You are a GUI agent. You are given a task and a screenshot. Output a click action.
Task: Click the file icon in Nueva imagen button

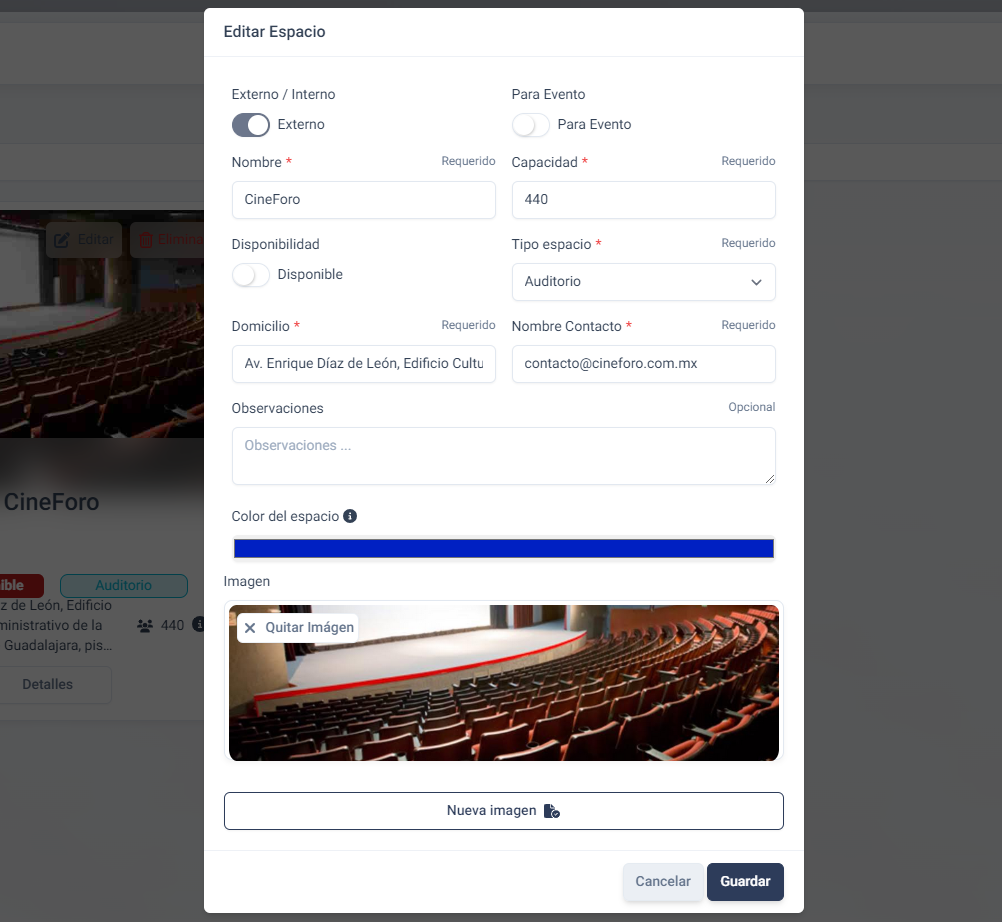point(551,811)
